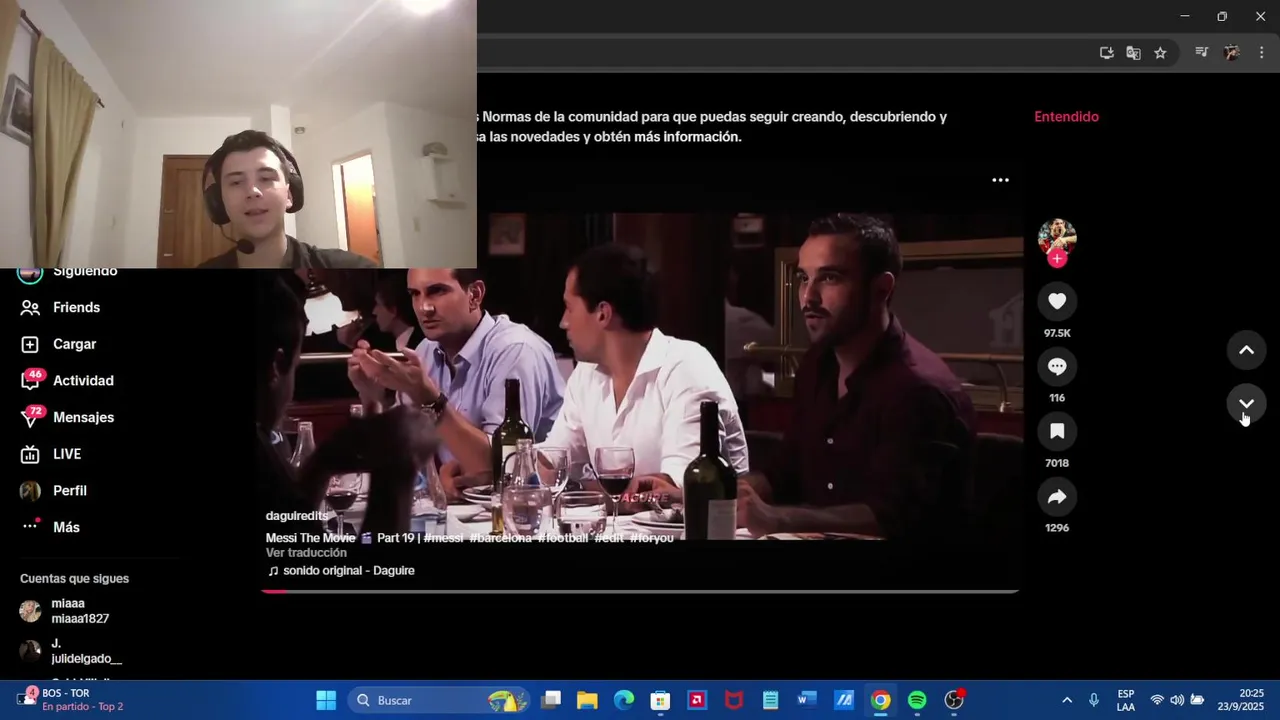Click Chrome's translate page icon
This screenshot has width=1280, height=720.
click(1133, 53)
